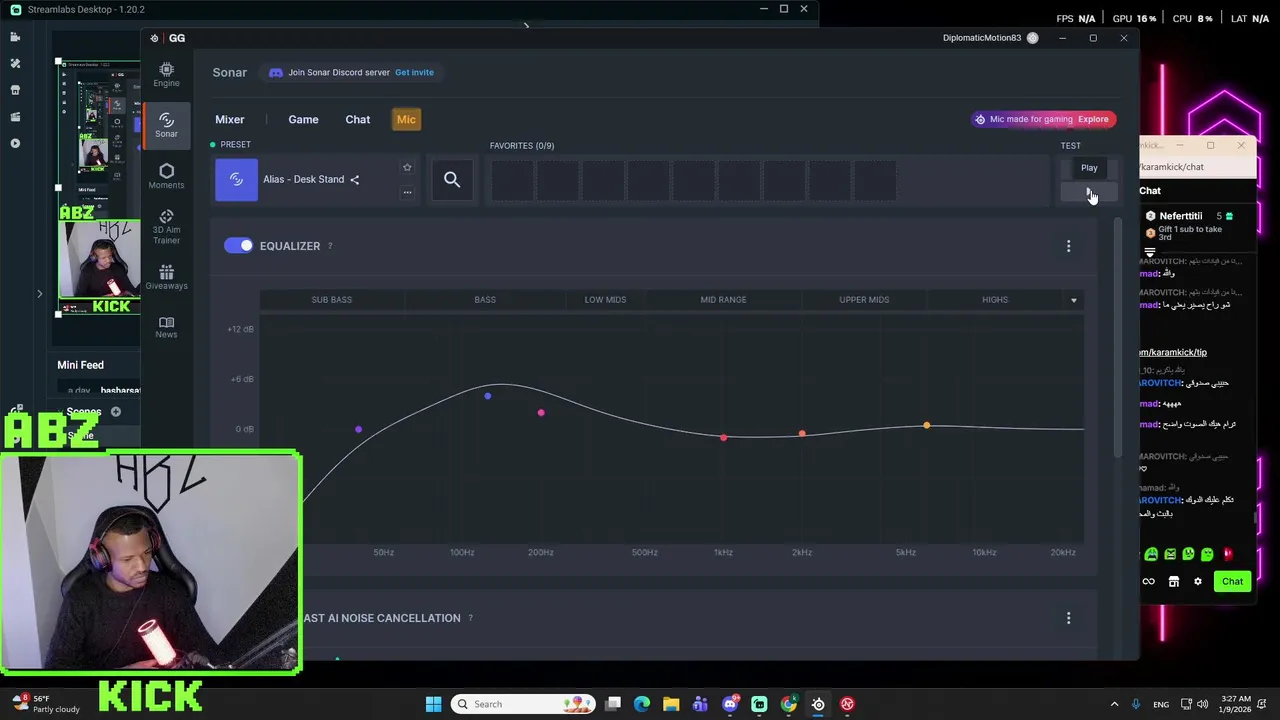Select Sonar in the GG sidebar
The height and width of the screenshot is (720, 1280).
(166, 125)
